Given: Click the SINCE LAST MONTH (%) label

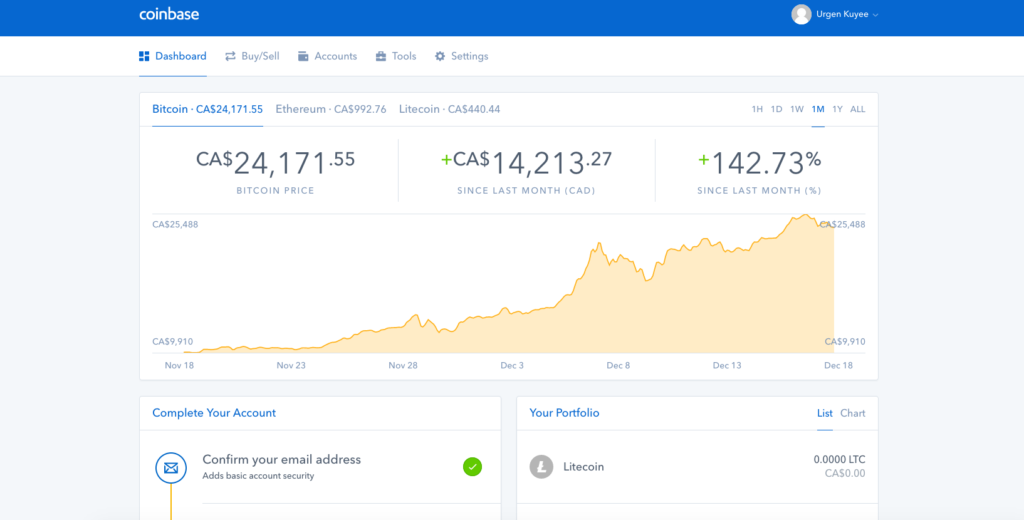Looking at the screenshot, I should pyautogui.click(x=760, y=191).
